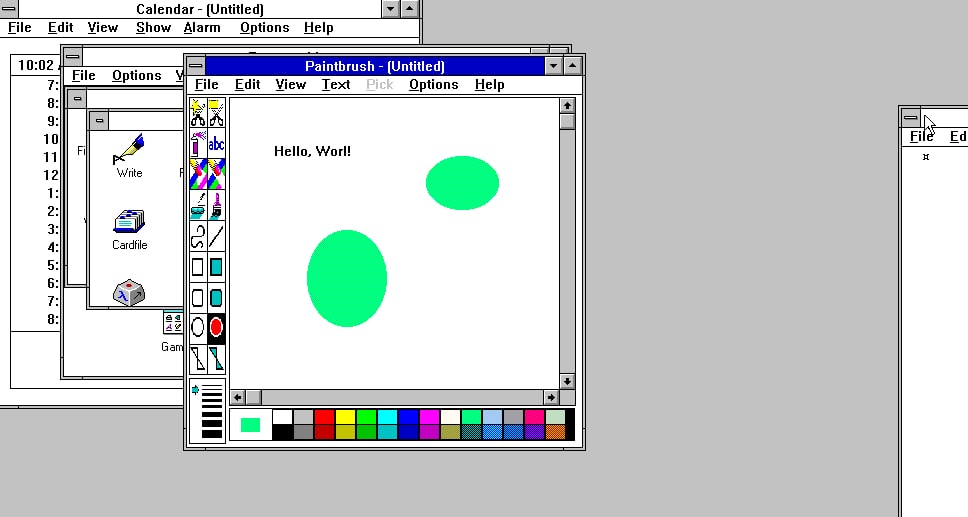
Task: Open the Write icon in Program Manager
Action: point(129,156)
